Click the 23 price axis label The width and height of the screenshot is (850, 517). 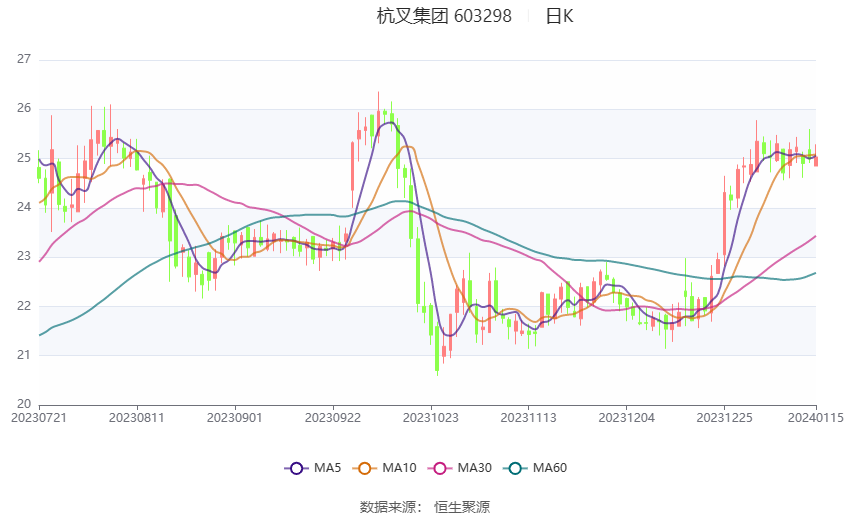(24, 256)
